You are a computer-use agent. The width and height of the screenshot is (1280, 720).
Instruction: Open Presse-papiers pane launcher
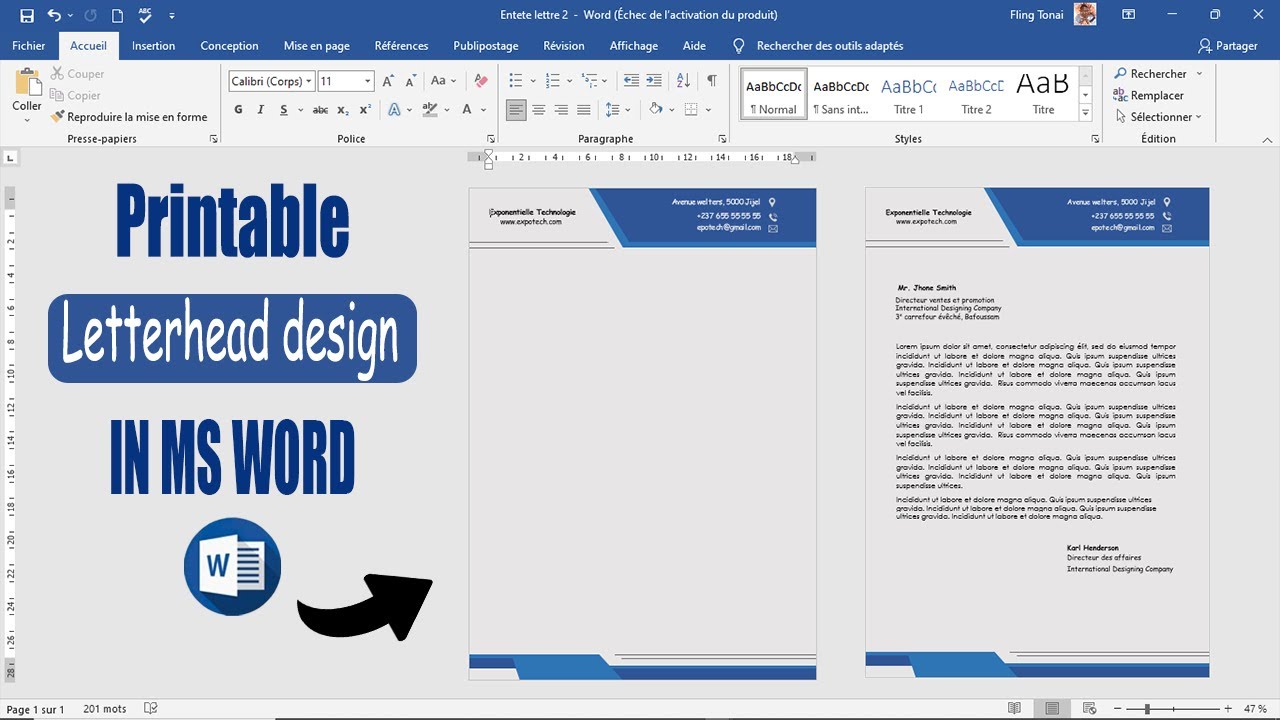click(213, 139)
